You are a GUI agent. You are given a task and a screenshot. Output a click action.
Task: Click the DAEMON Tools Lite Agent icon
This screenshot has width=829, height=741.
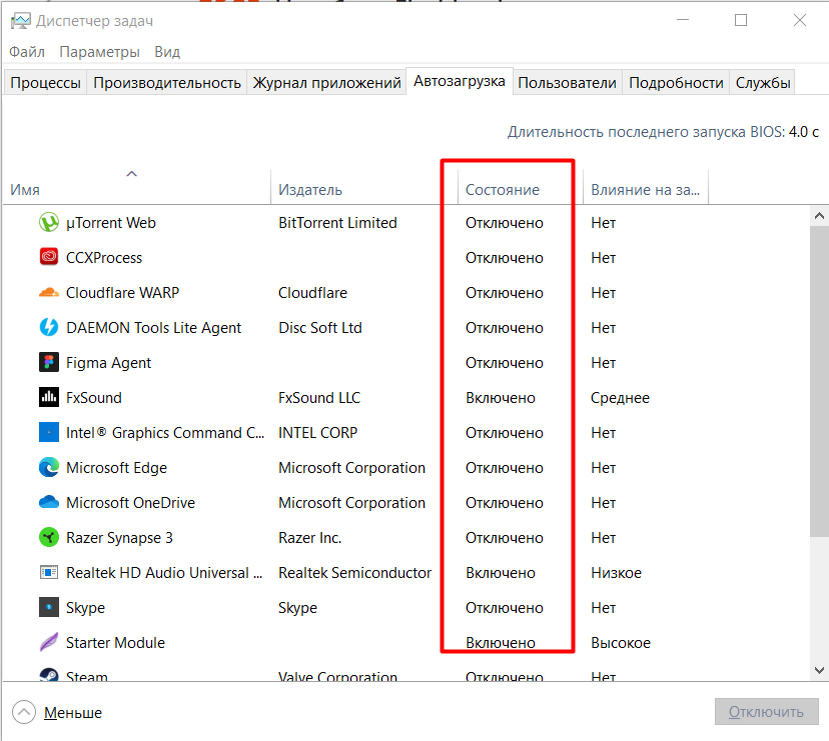[x=49, y=327]
